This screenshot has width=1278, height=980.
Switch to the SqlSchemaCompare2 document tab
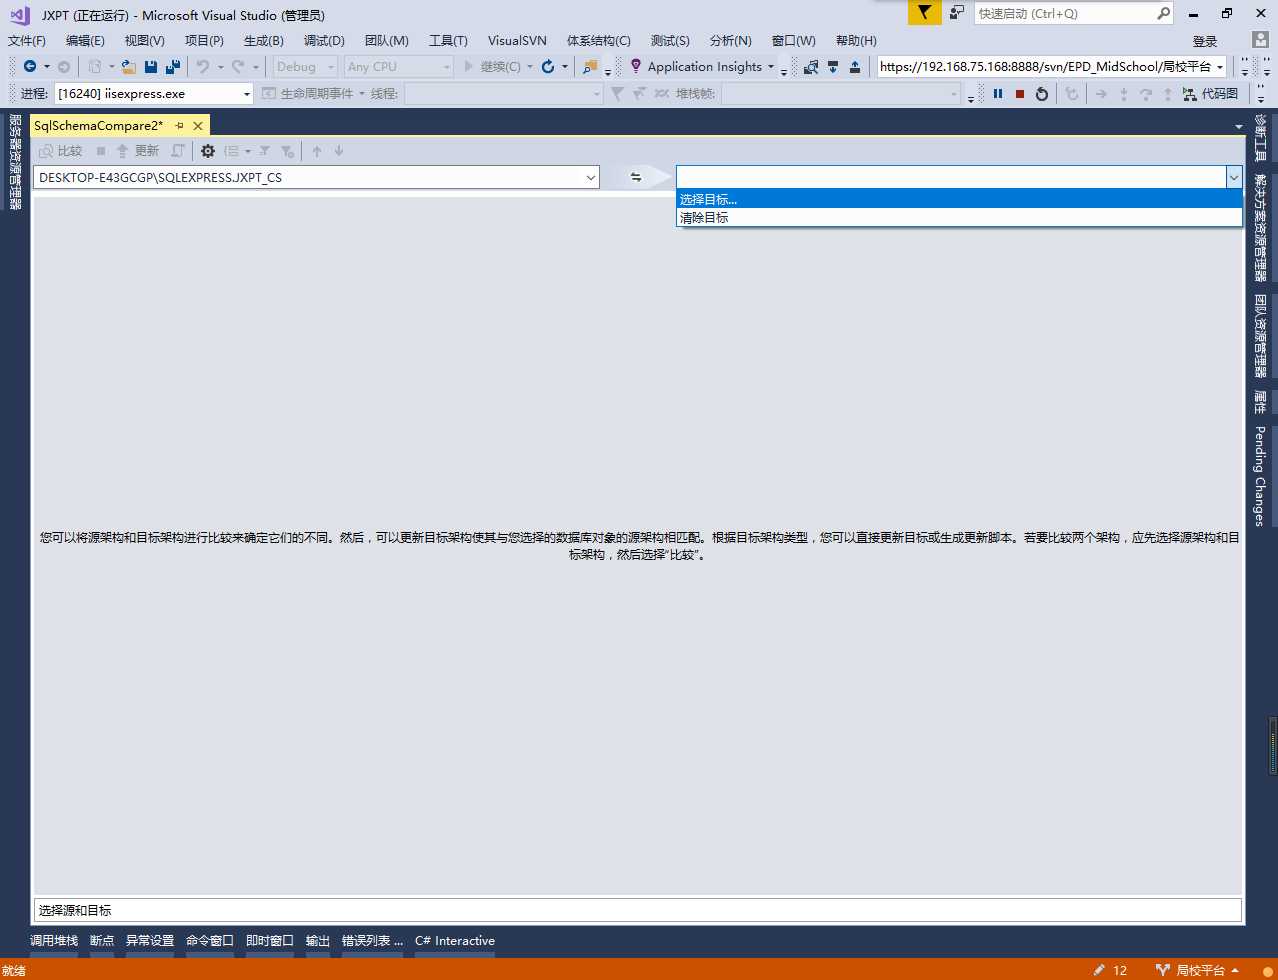[98, 126]
